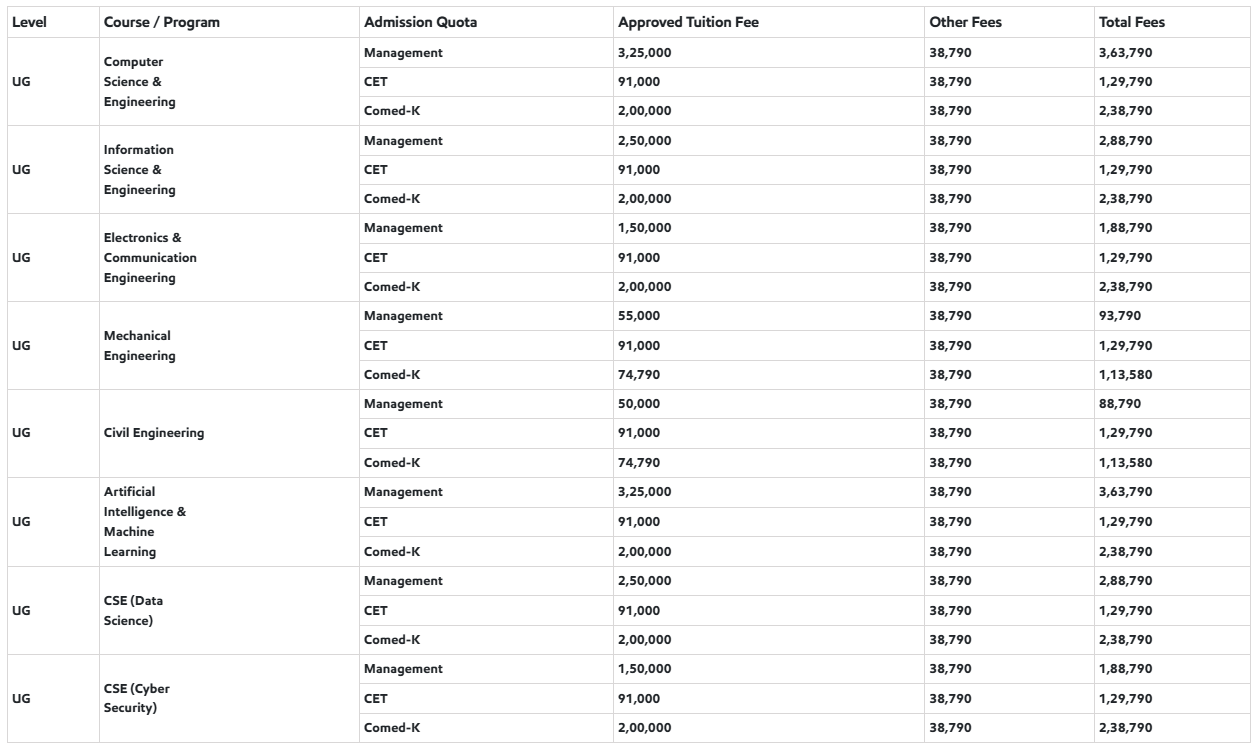Select the Artificial Intelligence & Machine Learning cell
The height and width of the screenshot is (746, 1260).
145,521
